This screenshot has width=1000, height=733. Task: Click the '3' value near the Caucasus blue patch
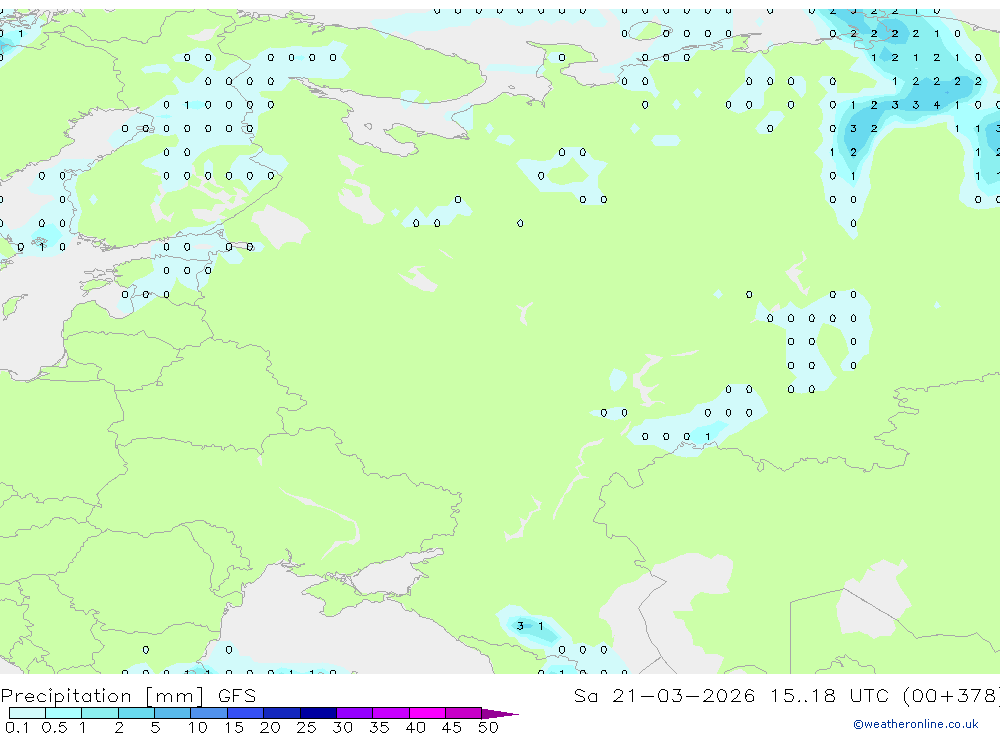coord(520,626)
